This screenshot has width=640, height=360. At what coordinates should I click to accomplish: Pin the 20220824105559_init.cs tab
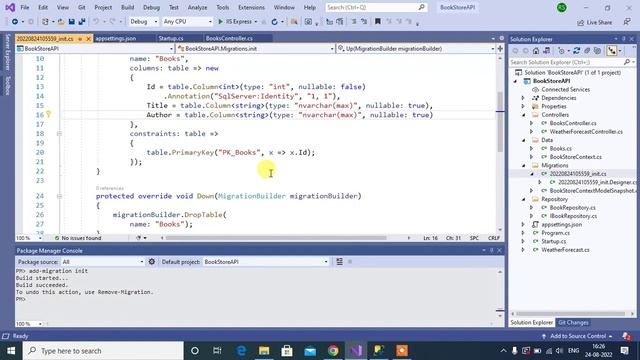point(80,38)
